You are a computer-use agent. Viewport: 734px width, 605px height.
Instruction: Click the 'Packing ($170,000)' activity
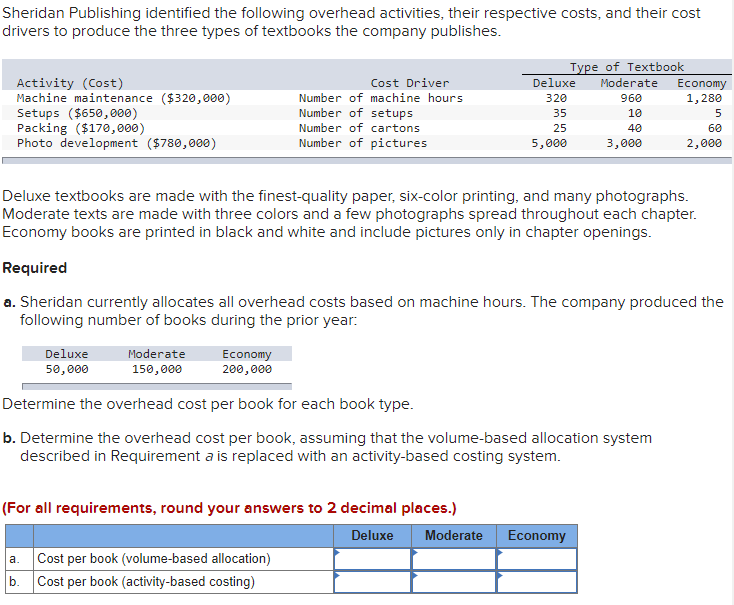pos(81,128)
